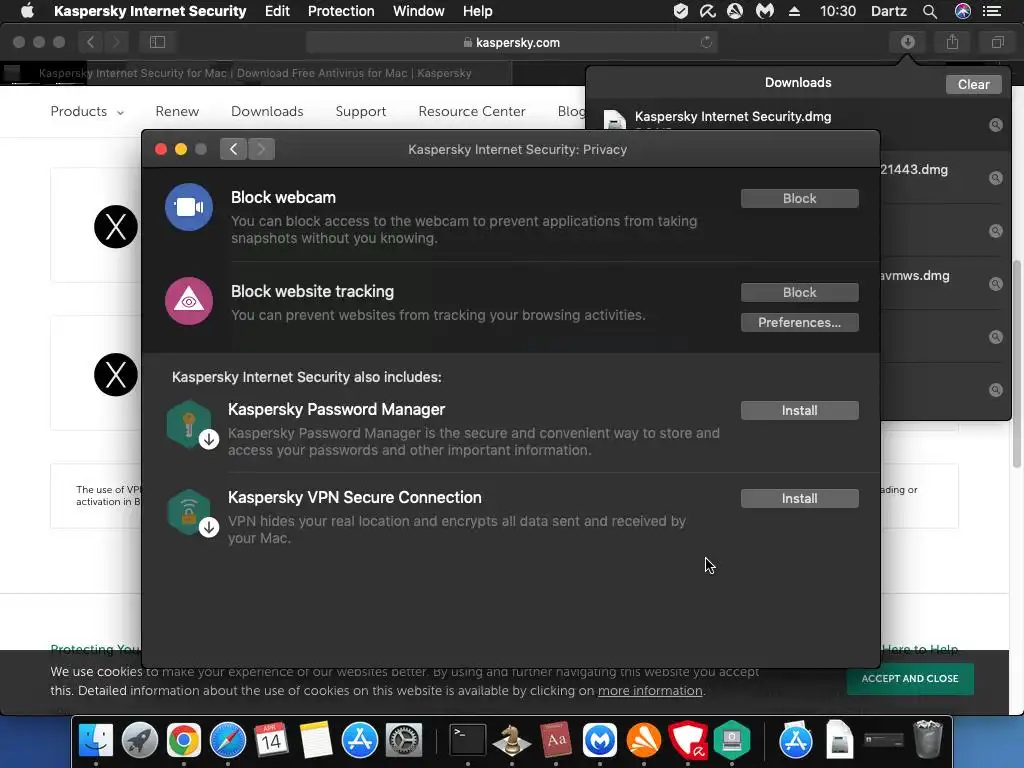Go back in the Kaspersky Privacy window

click(x=233, y=149)
